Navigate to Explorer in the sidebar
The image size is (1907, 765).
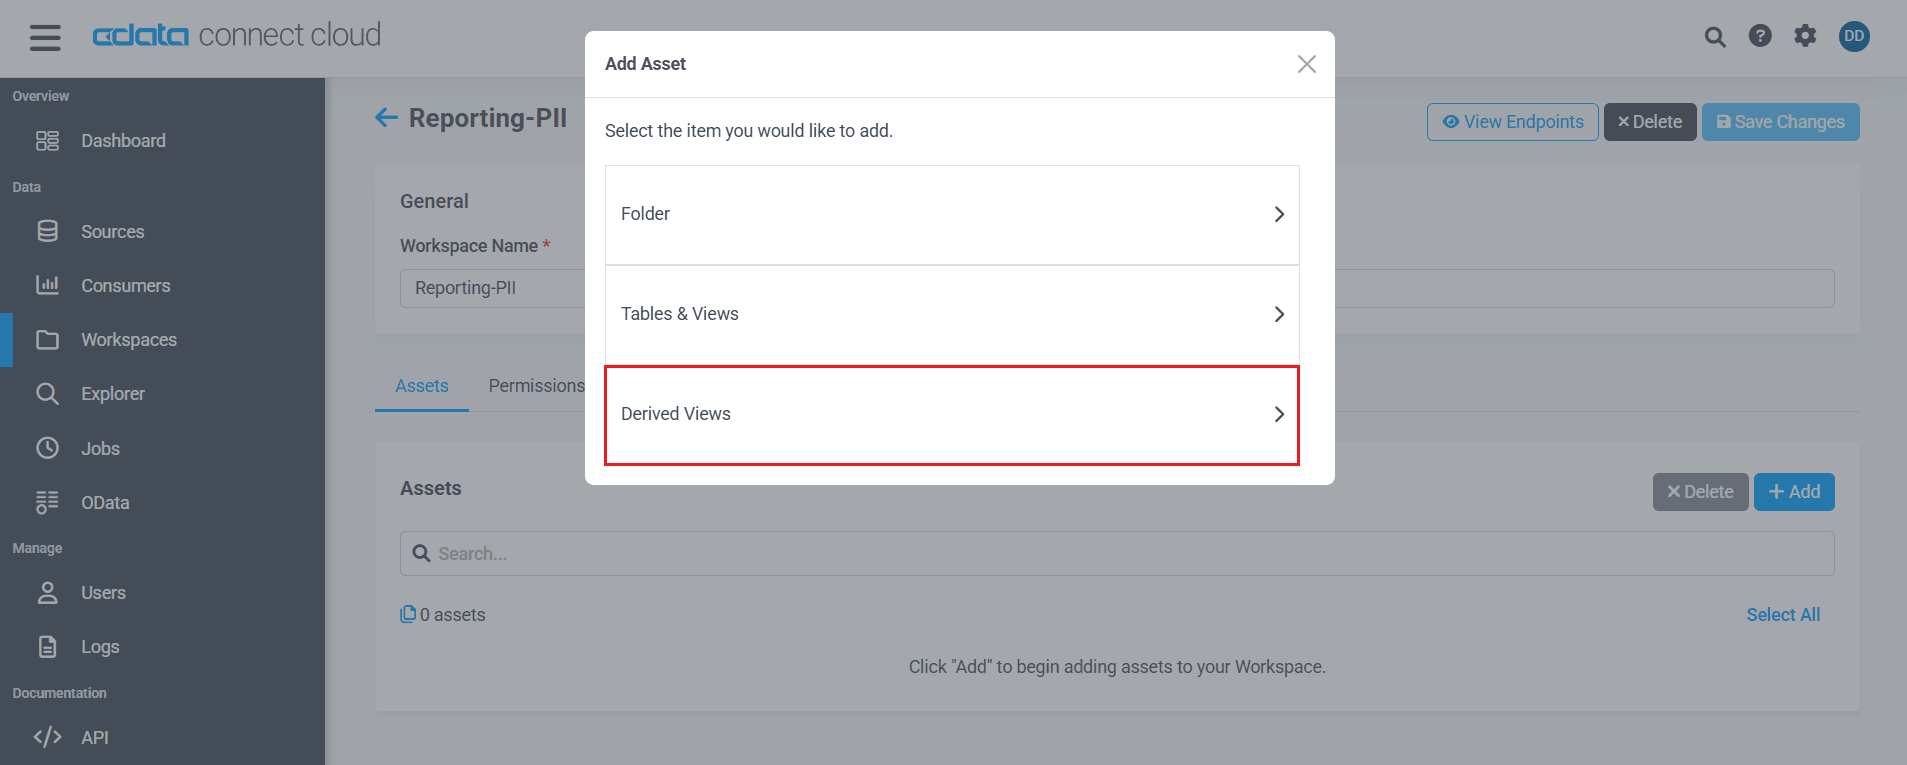tap(112, 394)
